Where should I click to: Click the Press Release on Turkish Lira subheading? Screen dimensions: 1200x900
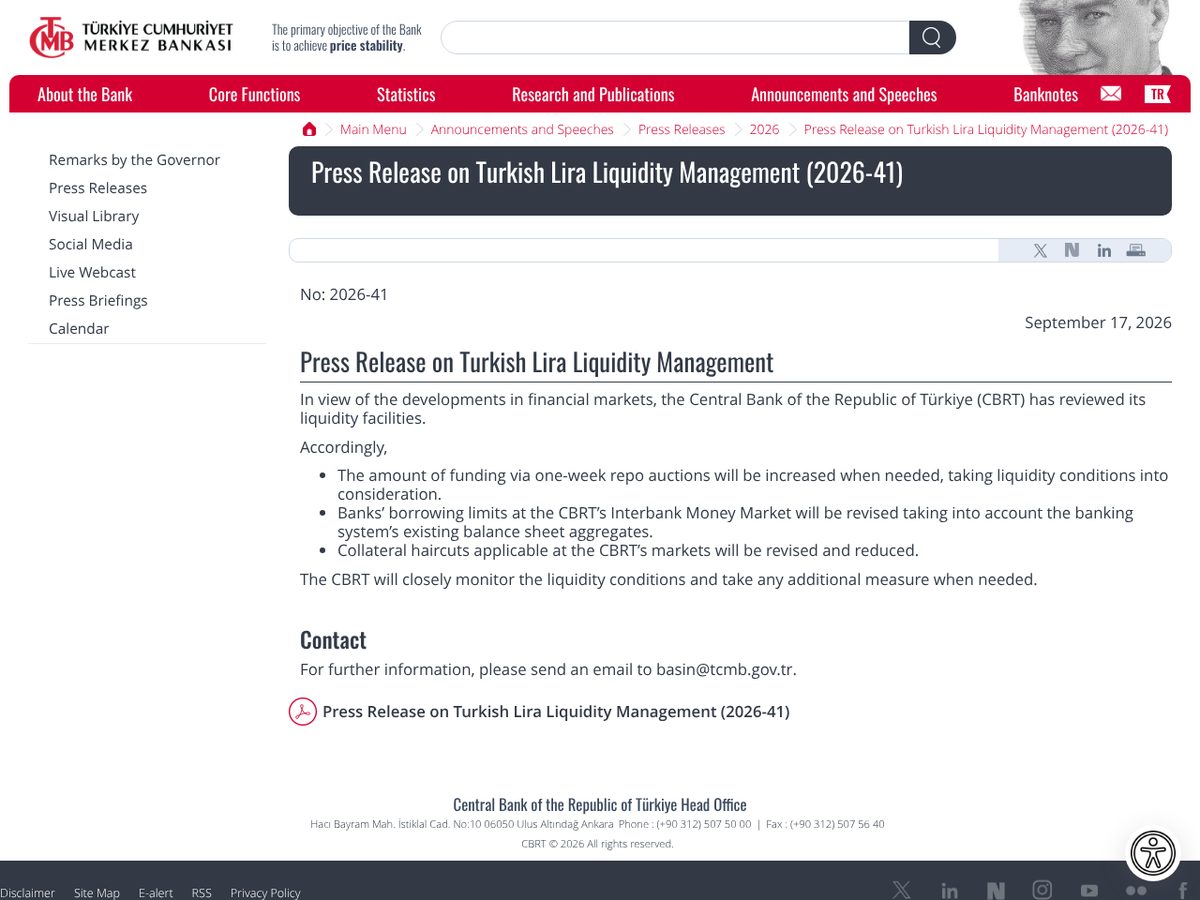(537, 362)
